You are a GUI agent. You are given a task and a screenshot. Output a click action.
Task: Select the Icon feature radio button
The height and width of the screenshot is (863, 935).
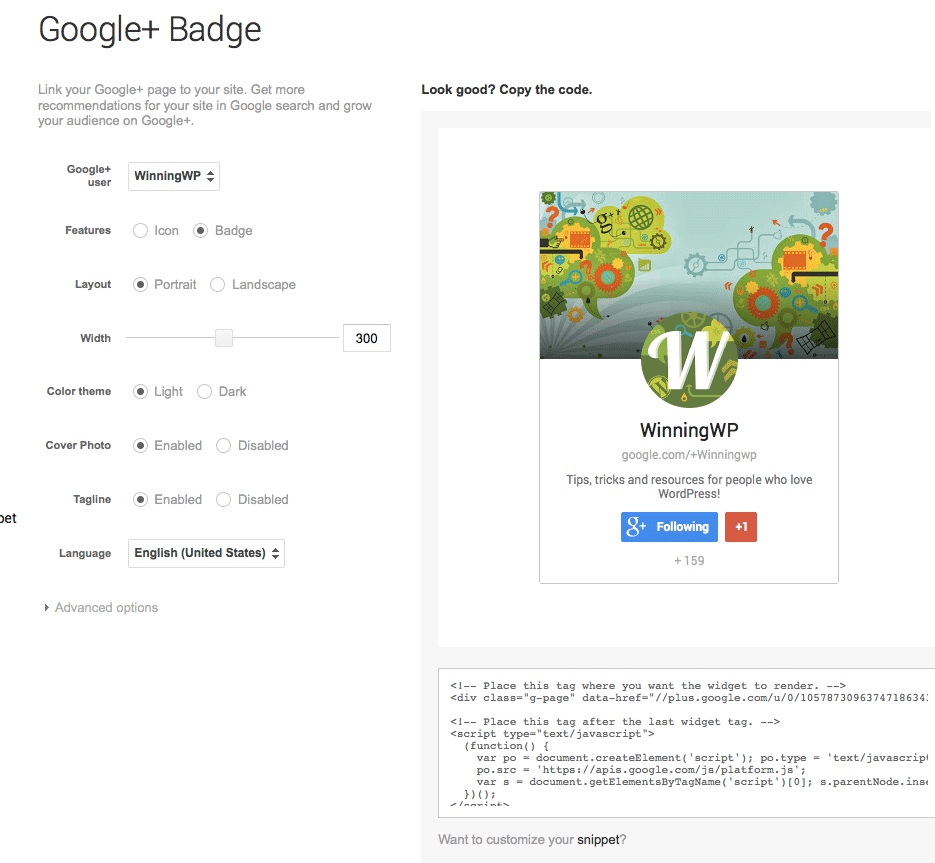(x=140, y=231)
